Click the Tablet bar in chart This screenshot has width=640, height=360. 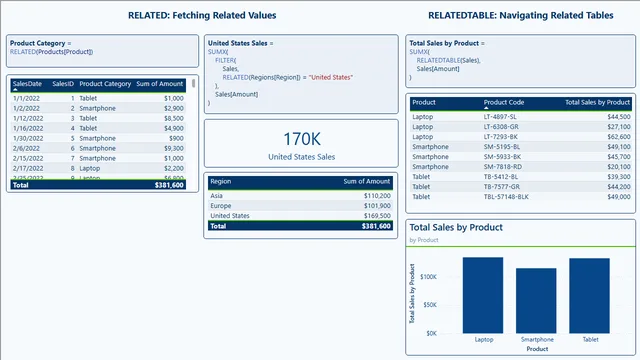click(589, 296)
